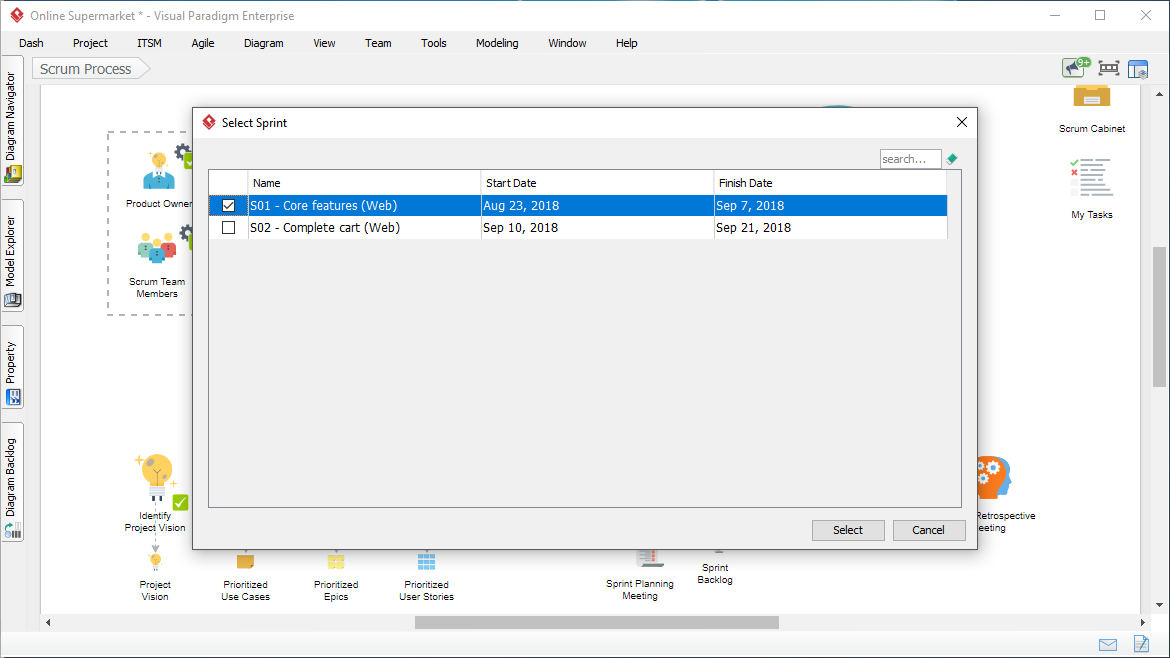
Task: Click the scroll right arrow
Action: [1142, 622]
